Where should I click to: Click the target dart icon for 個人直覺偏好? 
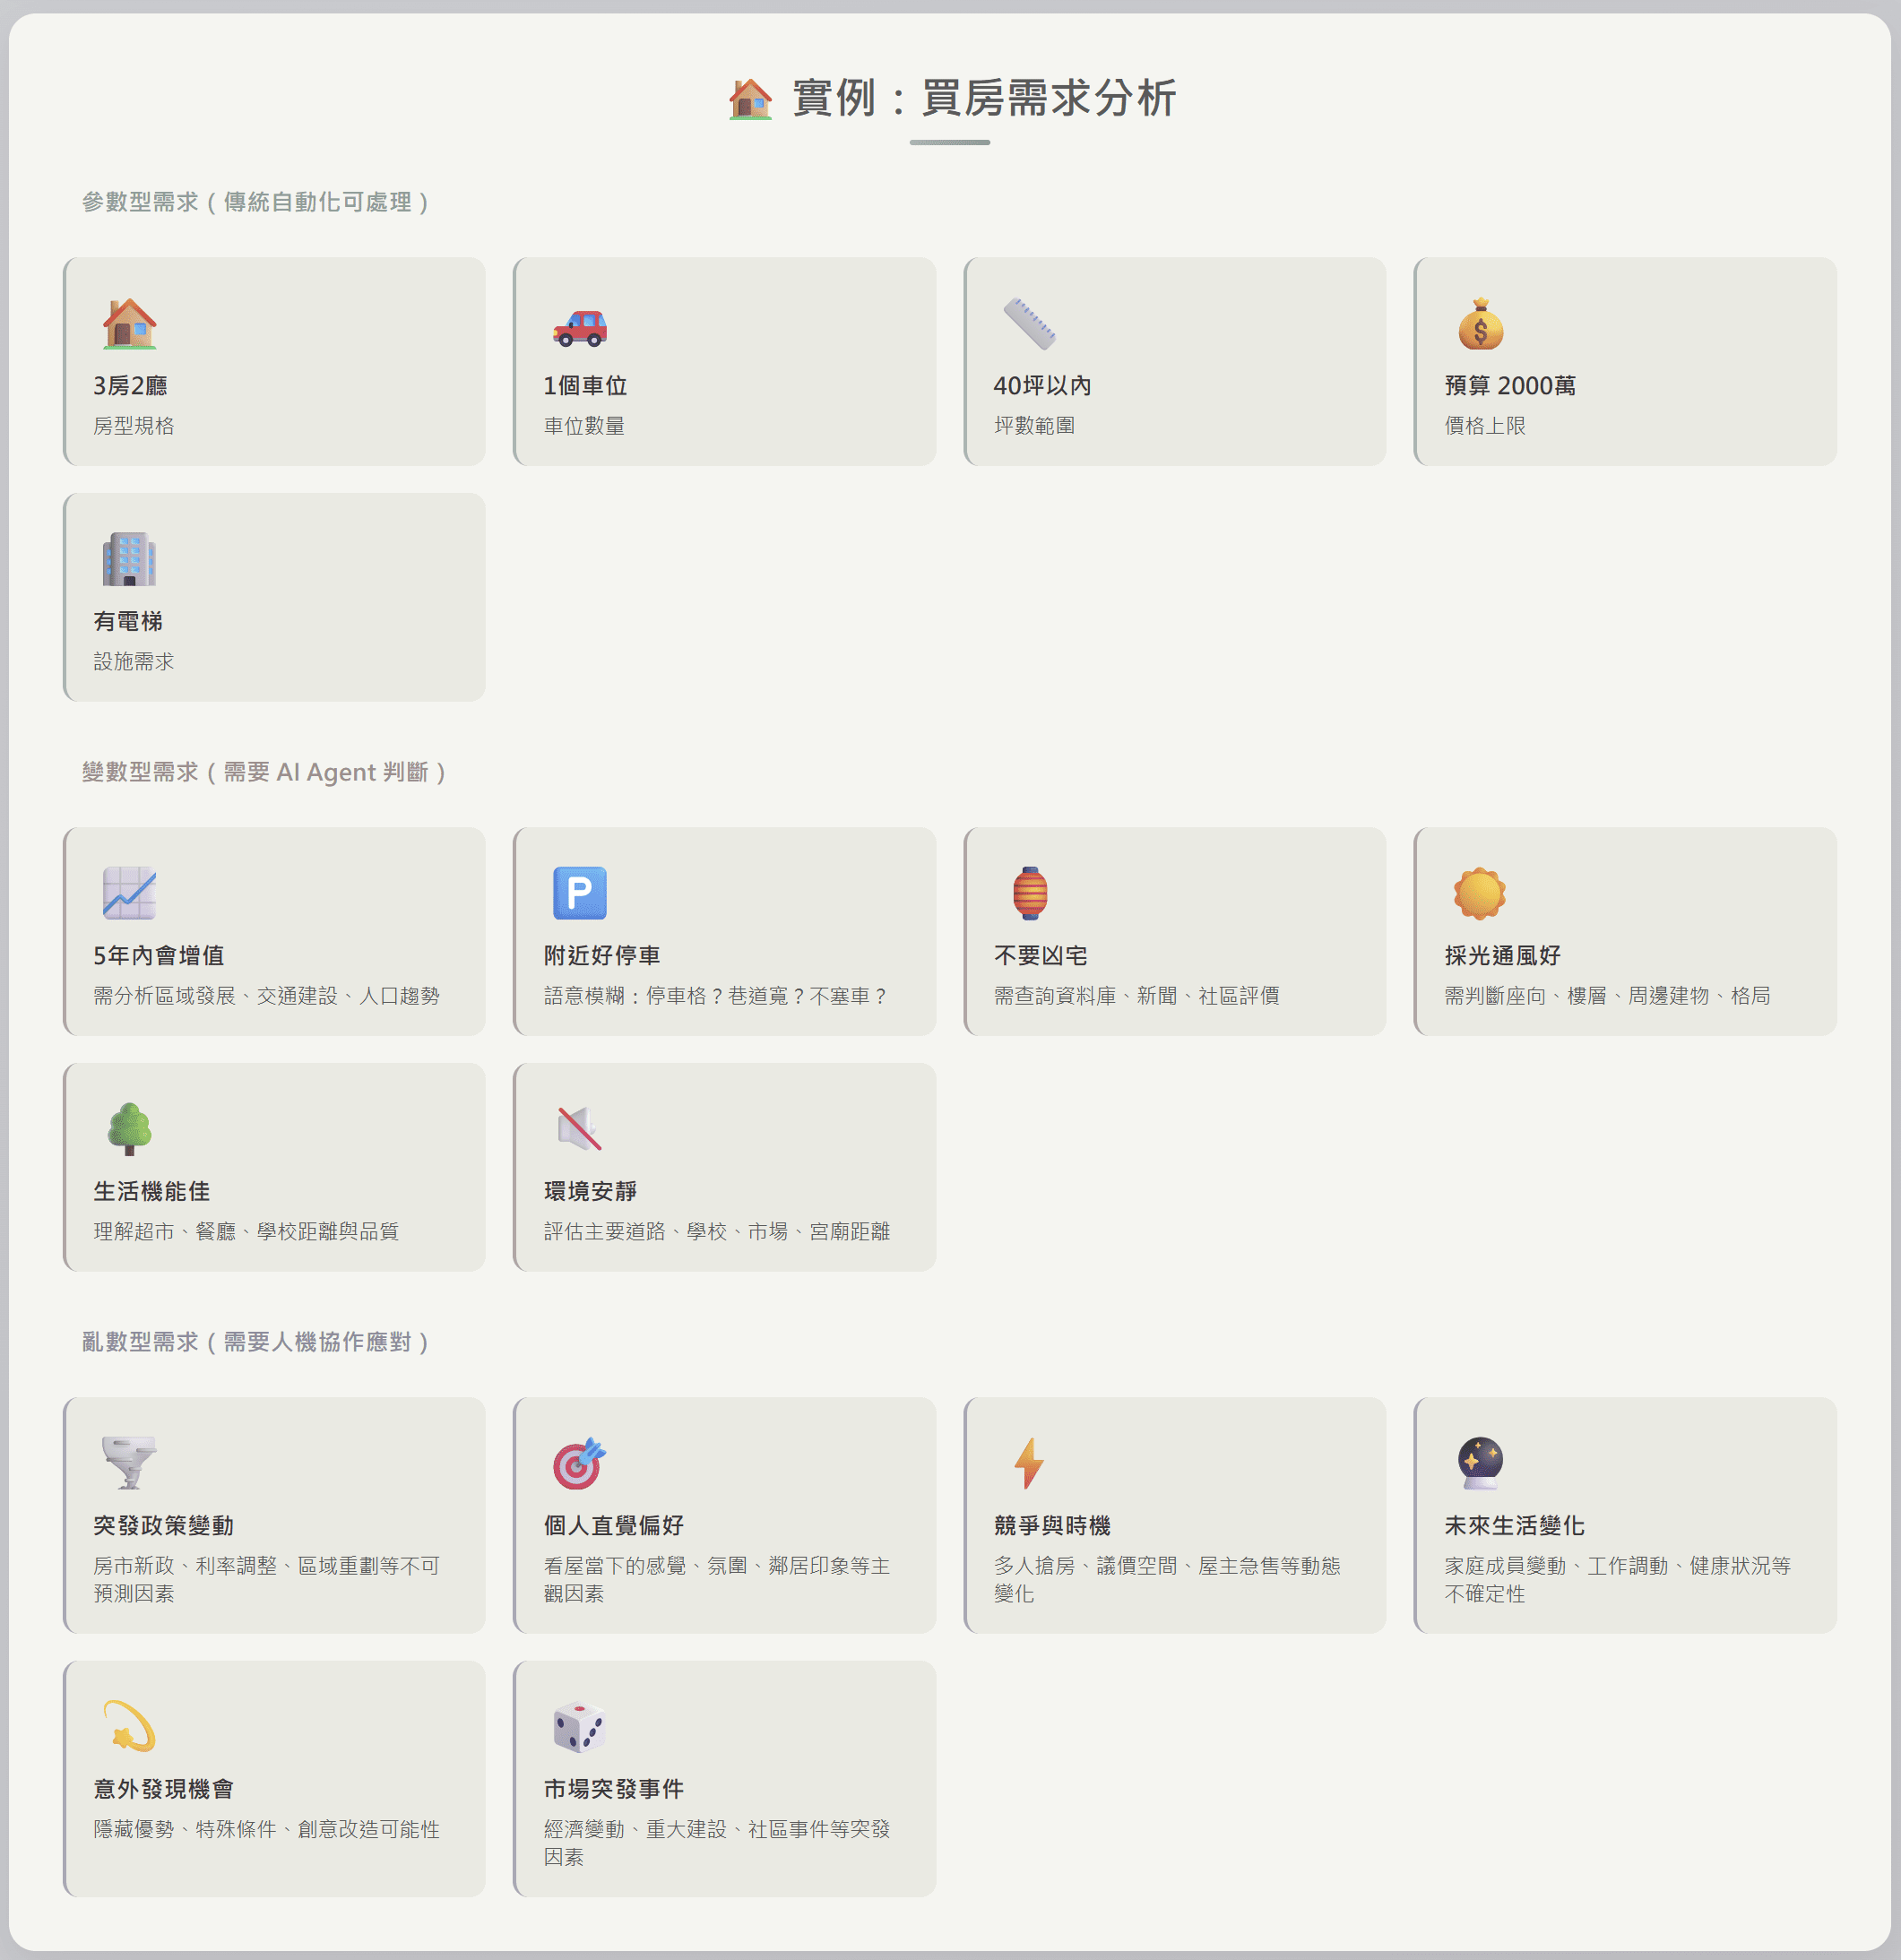[580, 1463]
